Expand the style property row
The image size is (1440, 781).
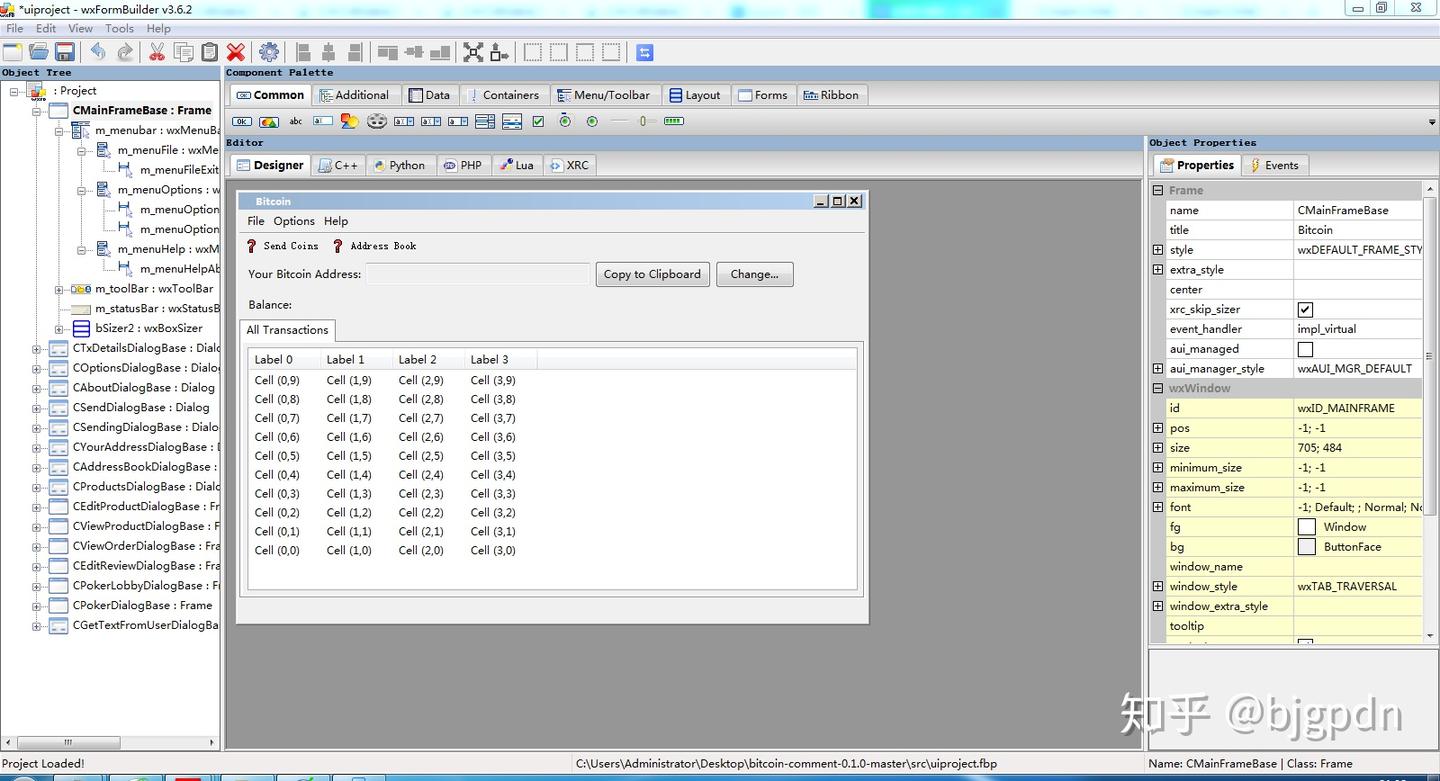pyautogui.click(x=1158, y=250)
